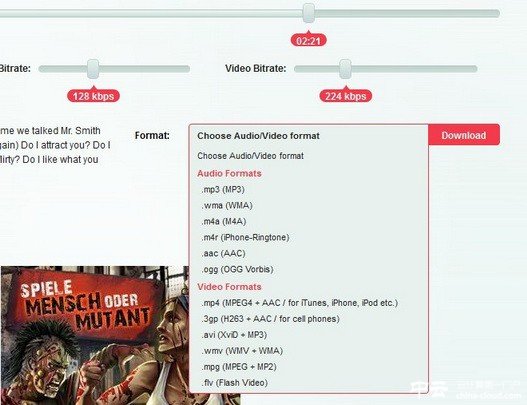Viewport: 527px width, 405px height.
Task: Click the Video Bitrate slider handle
Action: click(x=345, y=69)
